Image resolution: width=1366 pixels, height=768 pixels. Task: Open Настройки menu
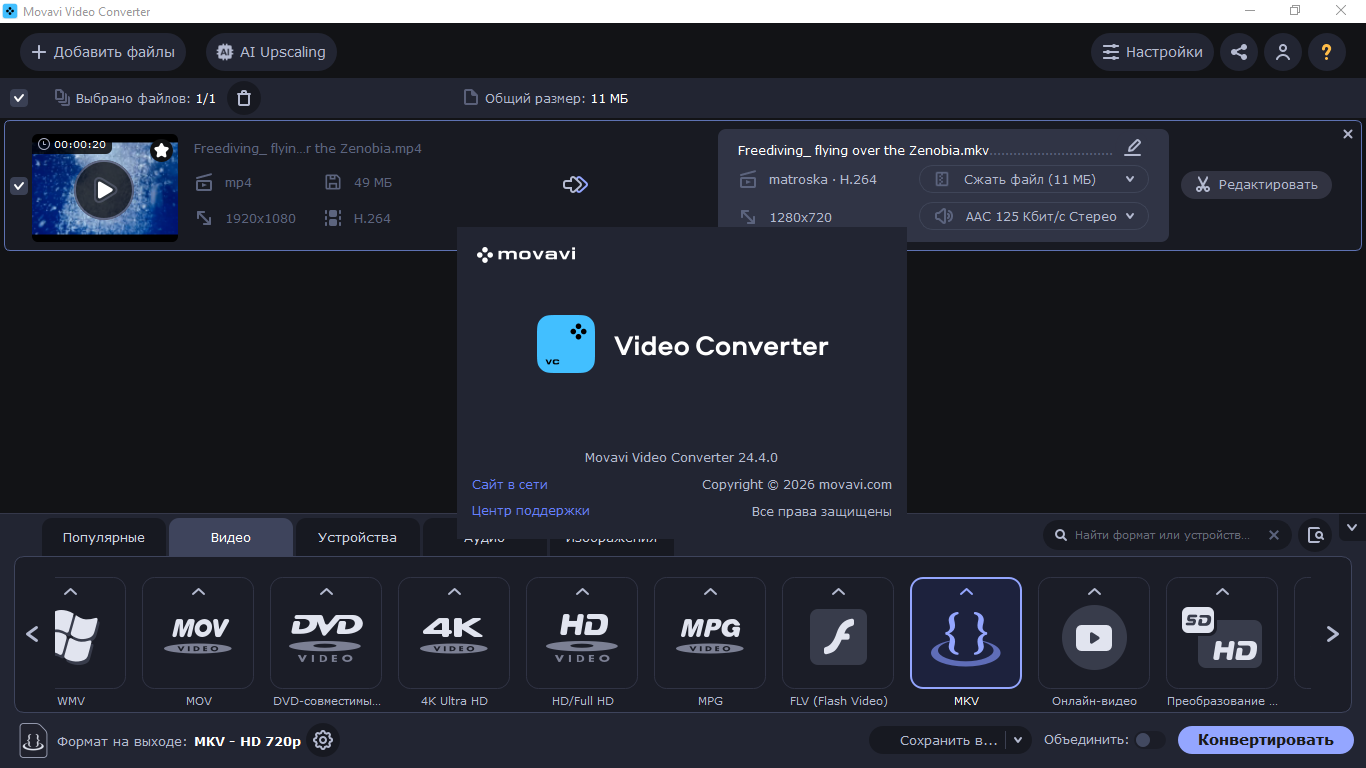1153,52
